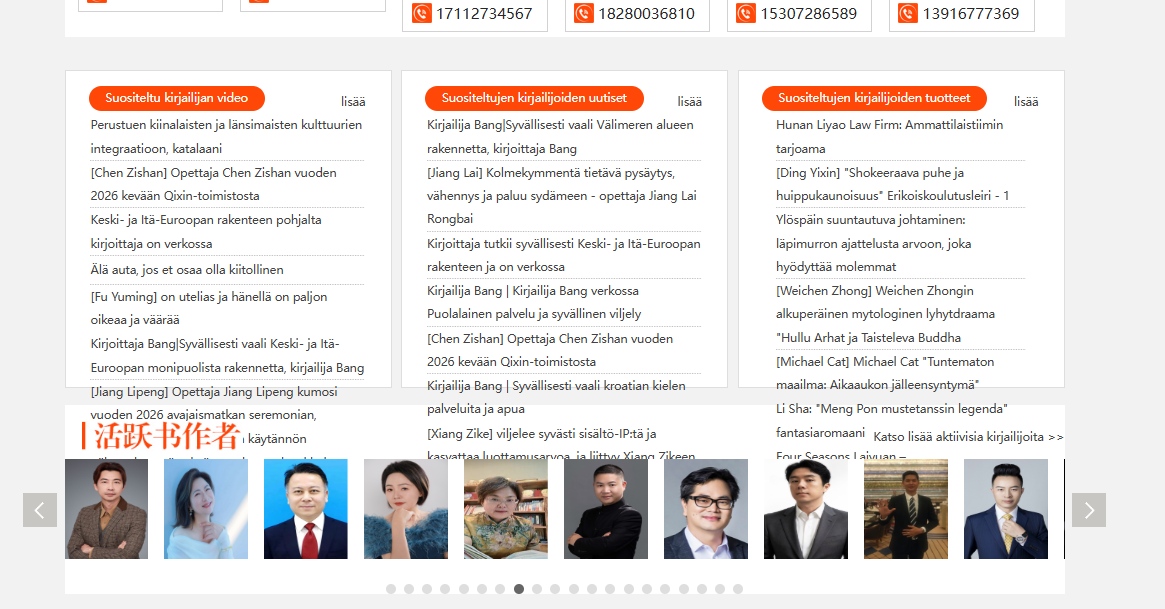Select the first carousel pagination dot
Screen dimensions: 1165x609
[391, 589]
